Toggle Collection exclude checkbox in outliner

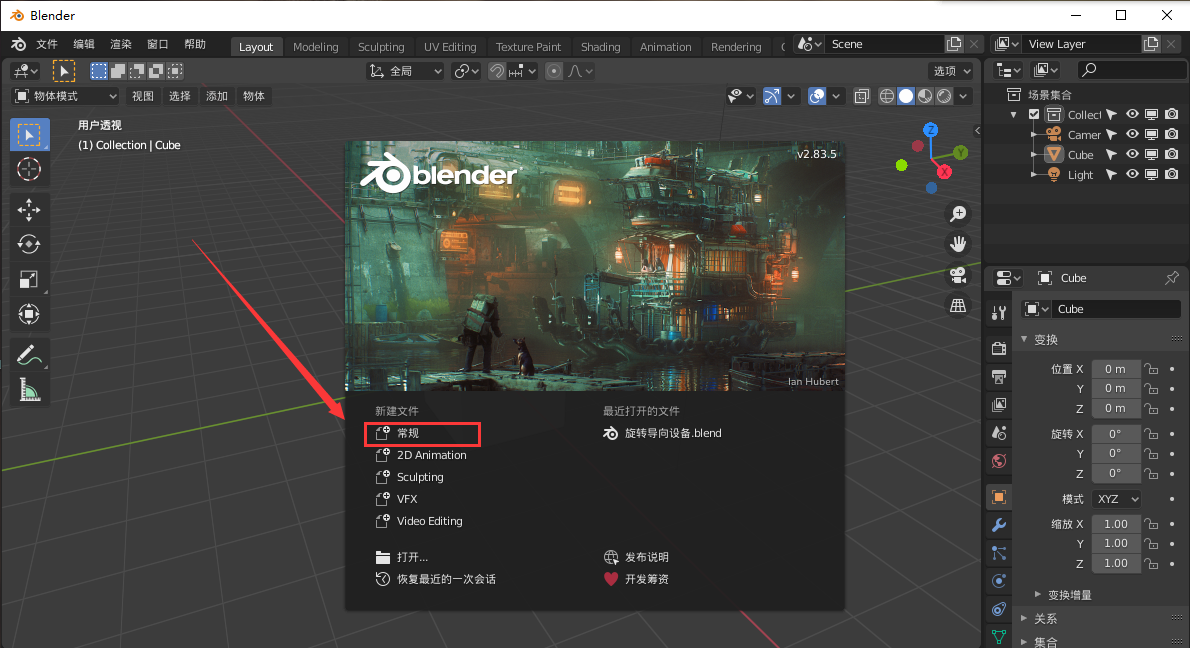1034,115
